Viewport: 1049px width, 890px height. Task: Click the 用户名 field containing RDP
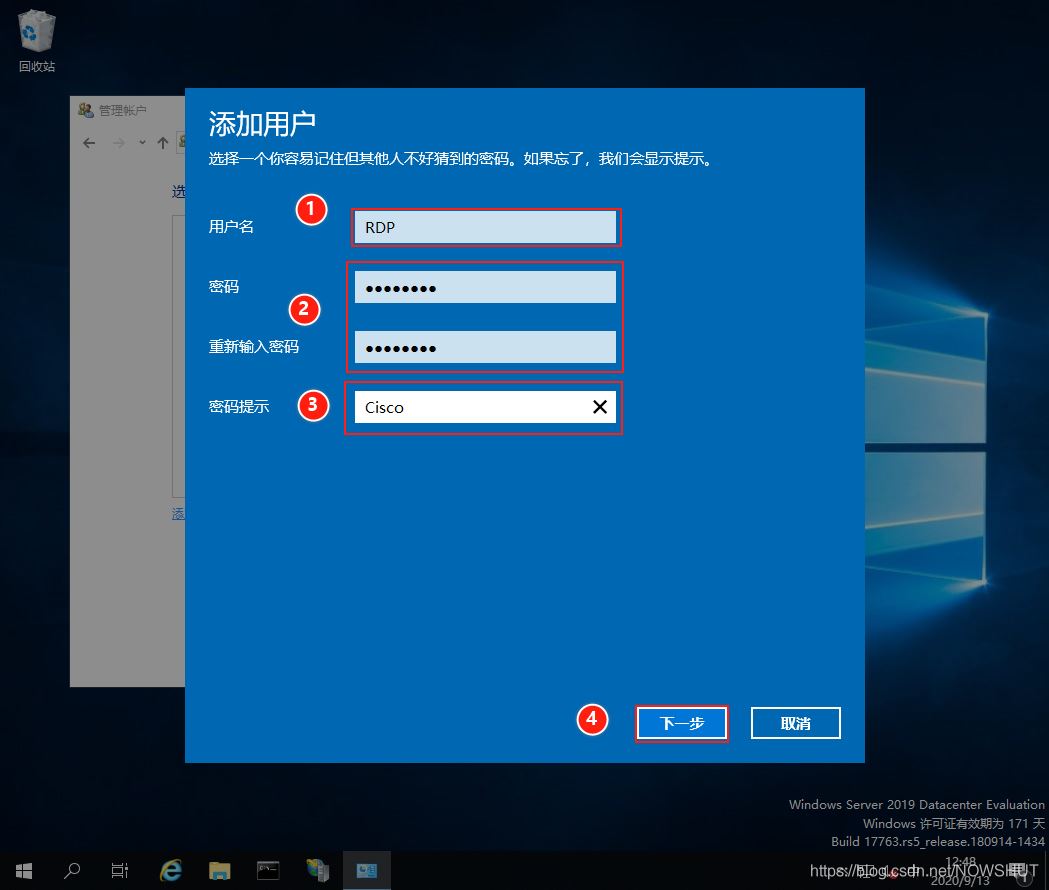(485, 227)
